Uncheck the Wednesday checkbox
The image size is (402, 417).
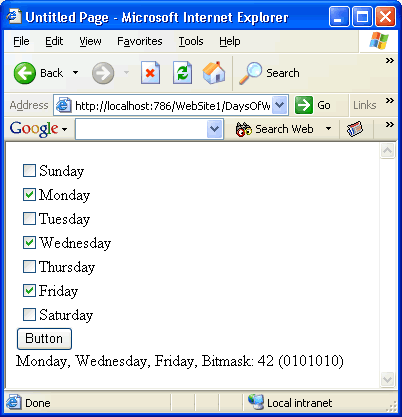click(x=29, y=242)
